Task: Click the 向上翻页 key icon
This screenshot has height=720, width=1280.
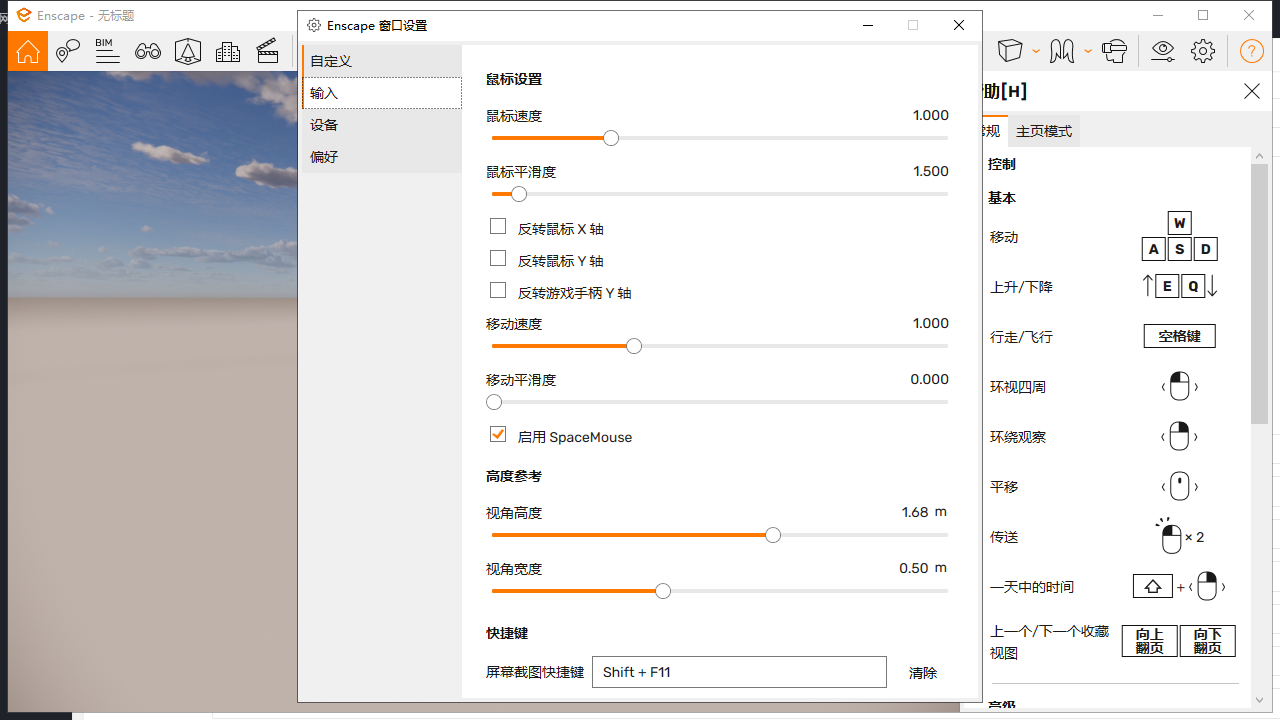Action: point(1150,641)
